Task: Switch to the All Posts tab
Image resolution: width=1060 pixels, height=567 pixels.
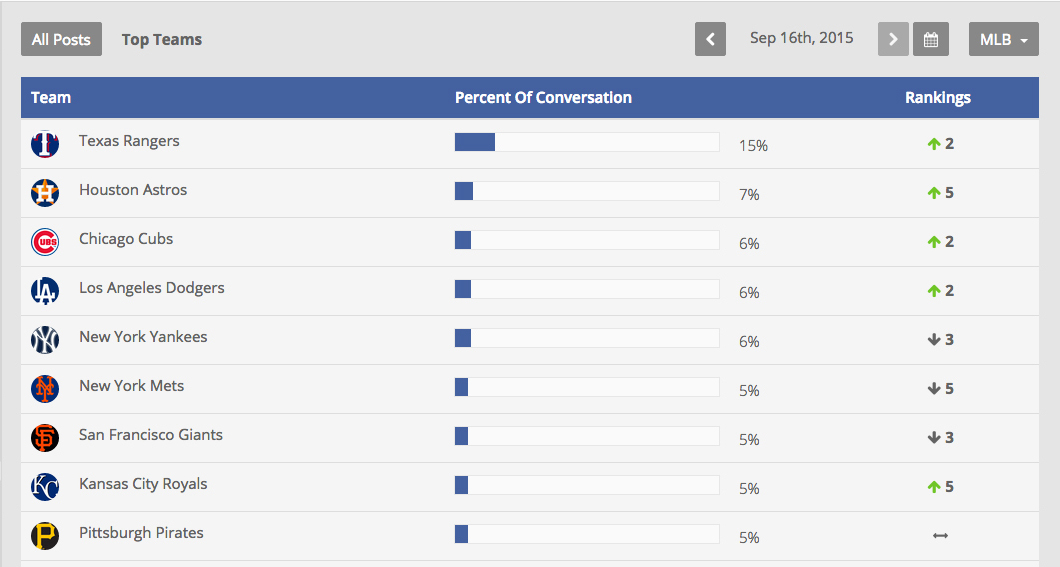Action: coord(61,40)
